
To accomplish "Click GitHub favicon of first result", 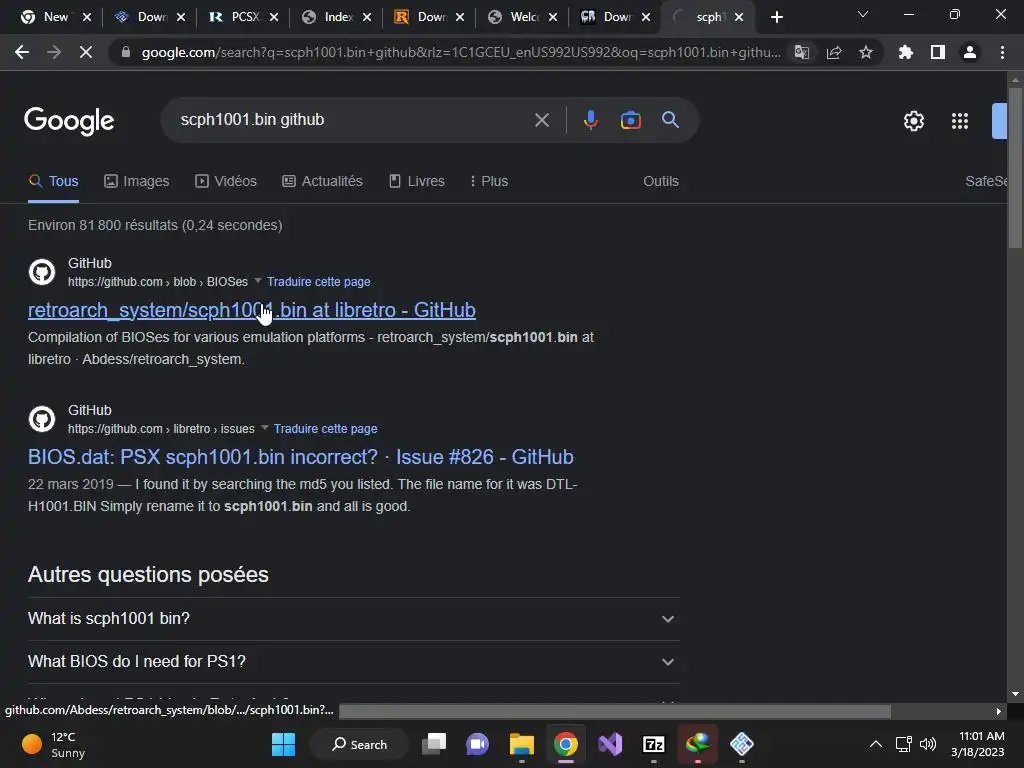I will (x=42, y=272).
